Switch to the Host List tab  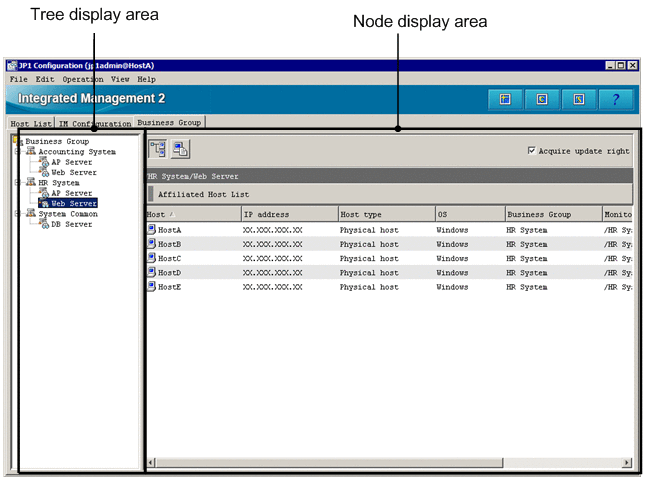click(31, 123)
